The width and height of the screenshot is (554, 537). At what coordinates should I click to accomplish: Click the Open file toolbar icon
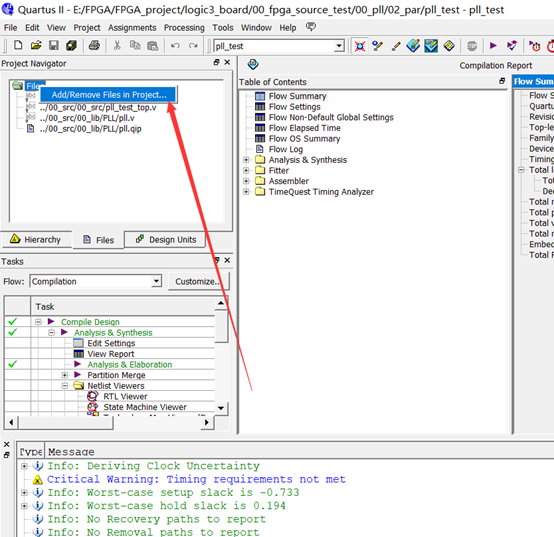coord(36,46)
